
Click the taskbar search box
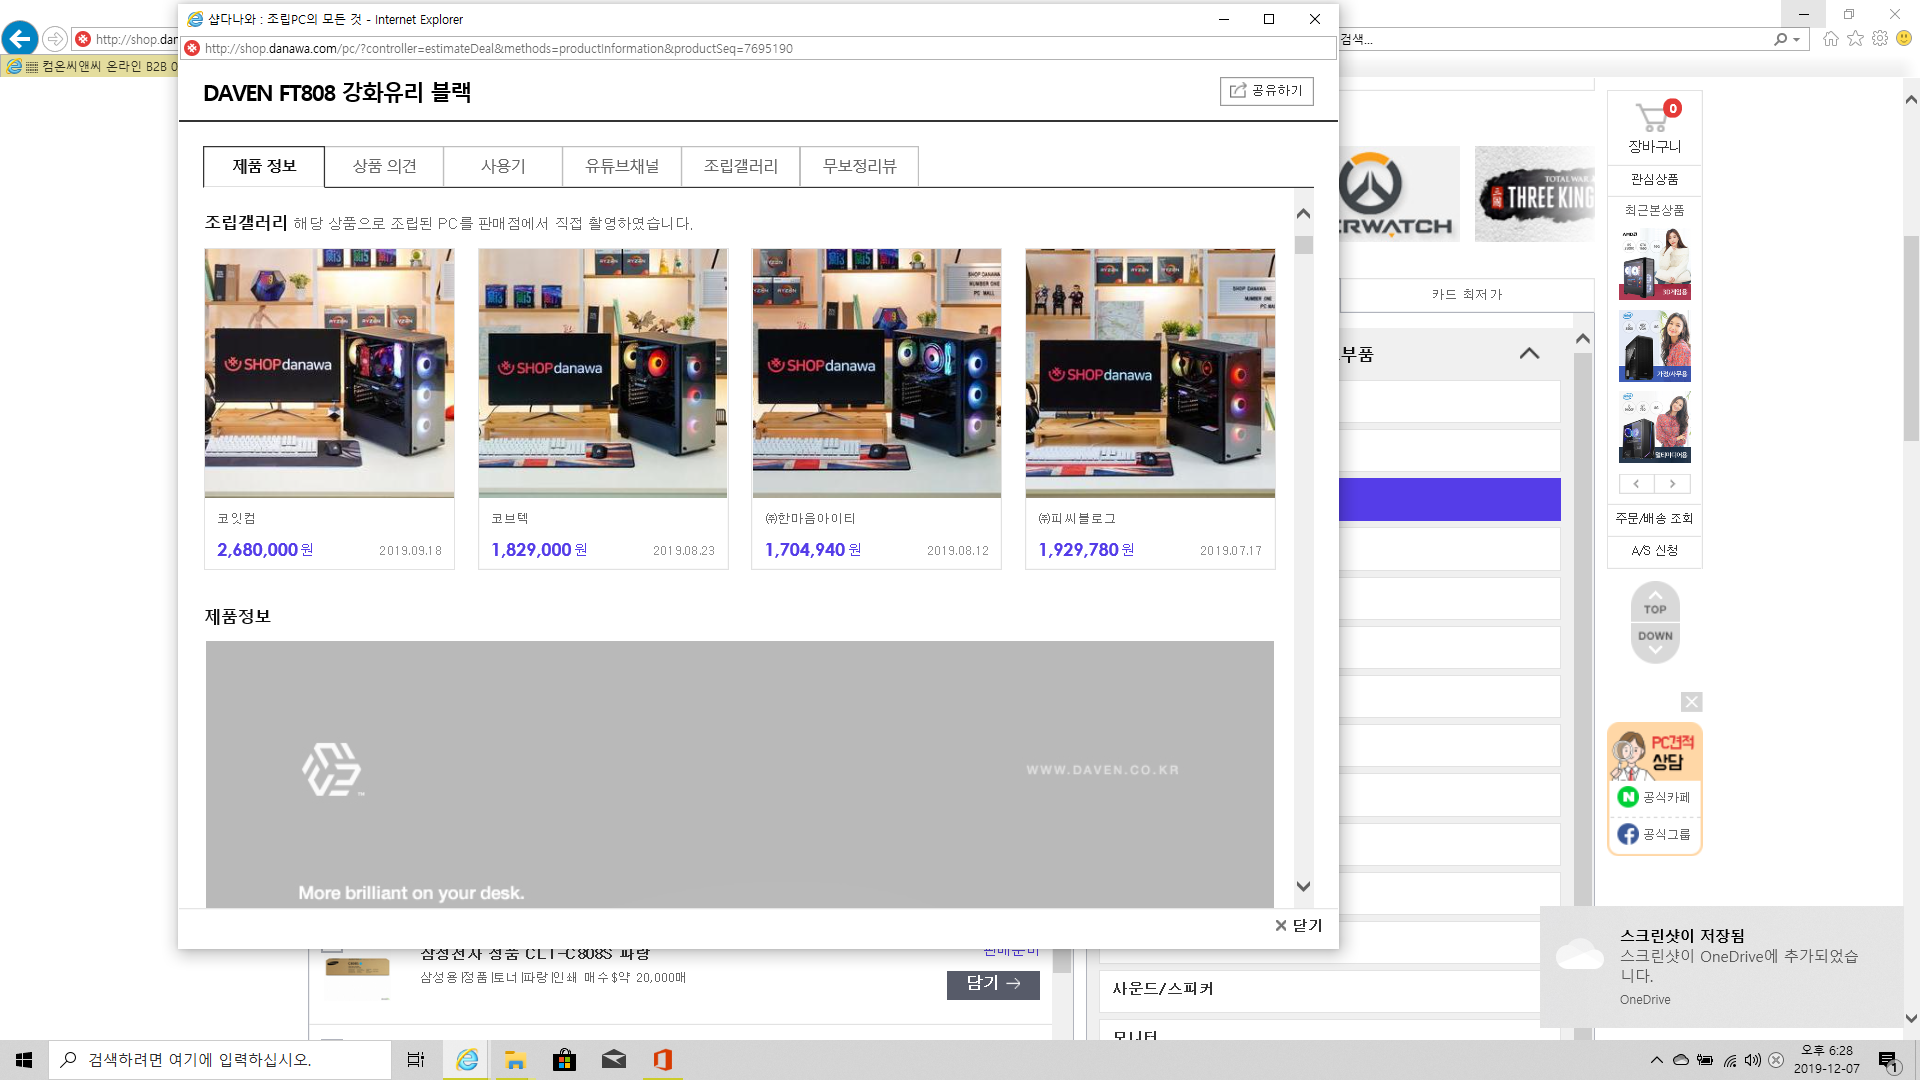point(220,1060)
